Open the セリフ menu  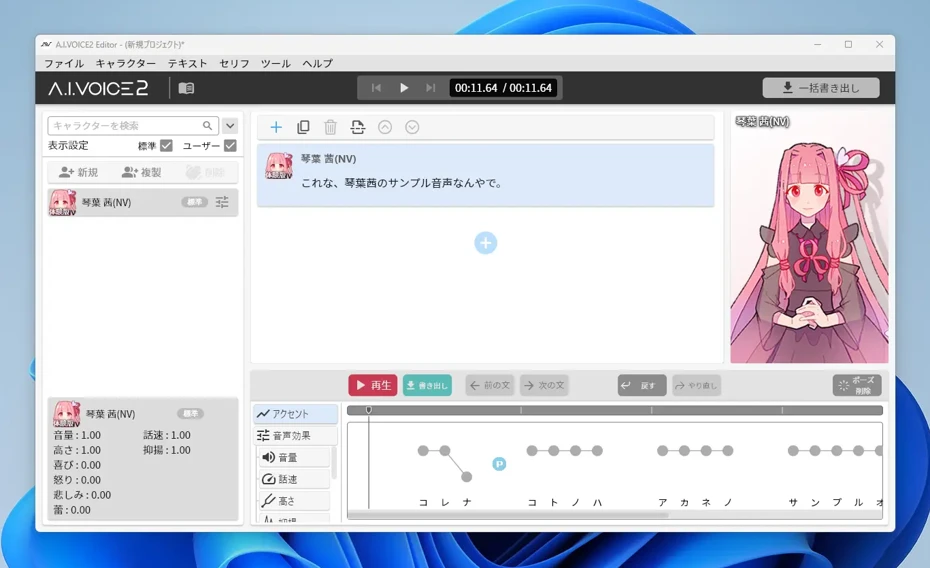[x=234, y=63]
